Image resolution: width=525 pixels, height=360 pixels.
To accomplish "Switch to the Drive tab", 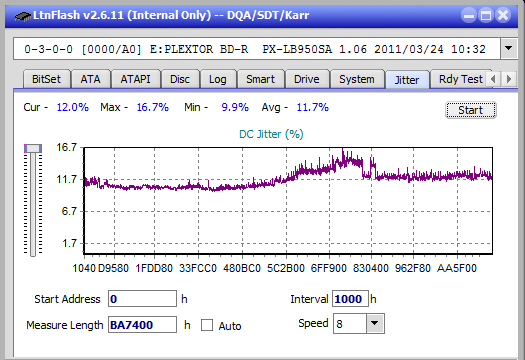I will point(307,79).
